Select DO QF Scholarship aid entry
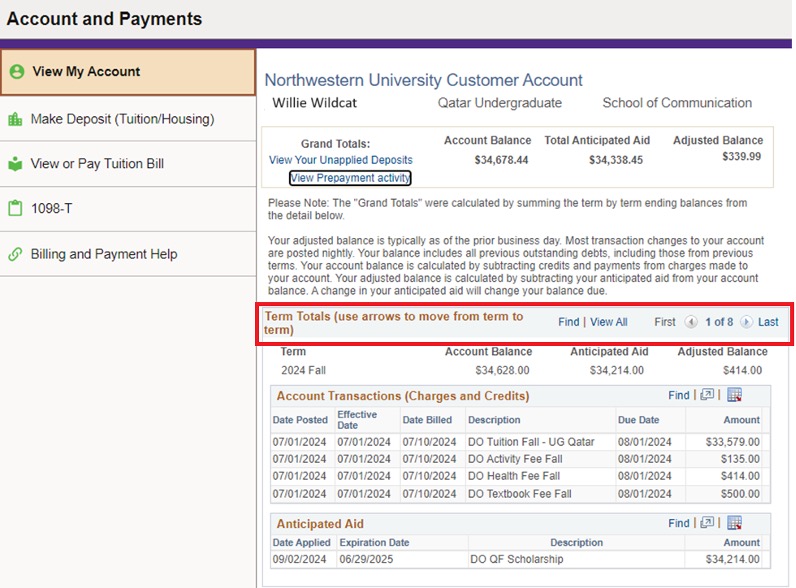 pyautogui.click(x=516, y=559)
